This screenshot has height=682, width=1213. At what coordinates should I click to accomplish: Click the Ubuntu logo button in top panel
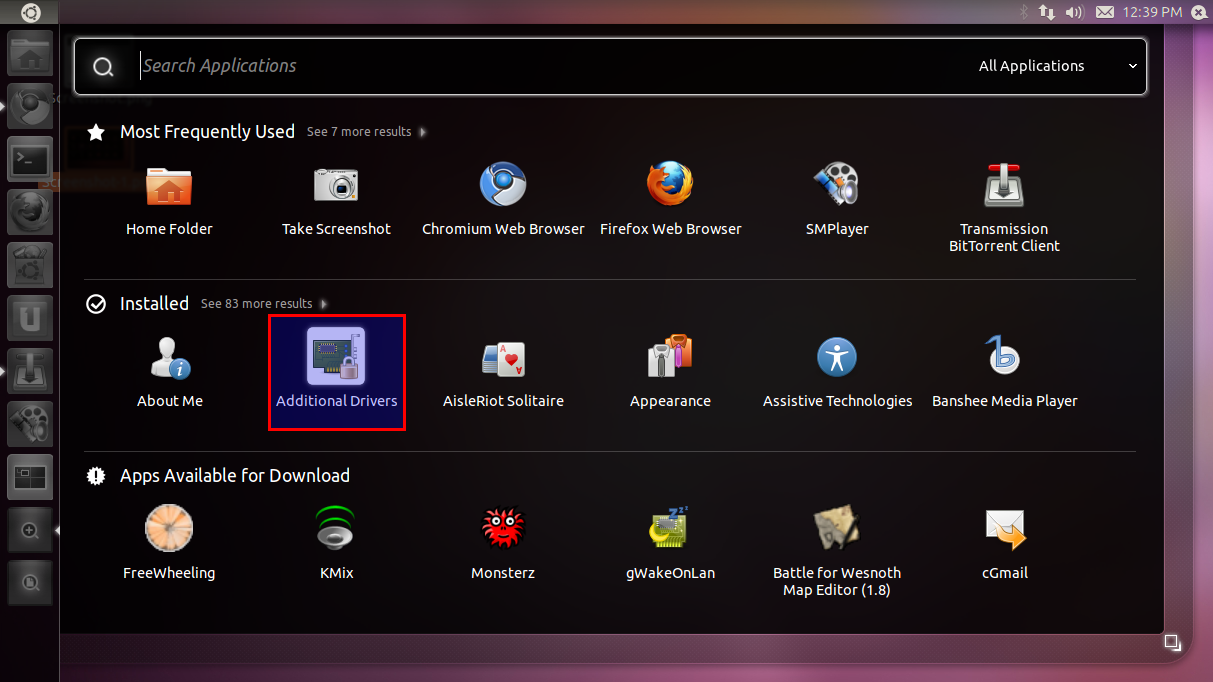[x=30, y=12]
